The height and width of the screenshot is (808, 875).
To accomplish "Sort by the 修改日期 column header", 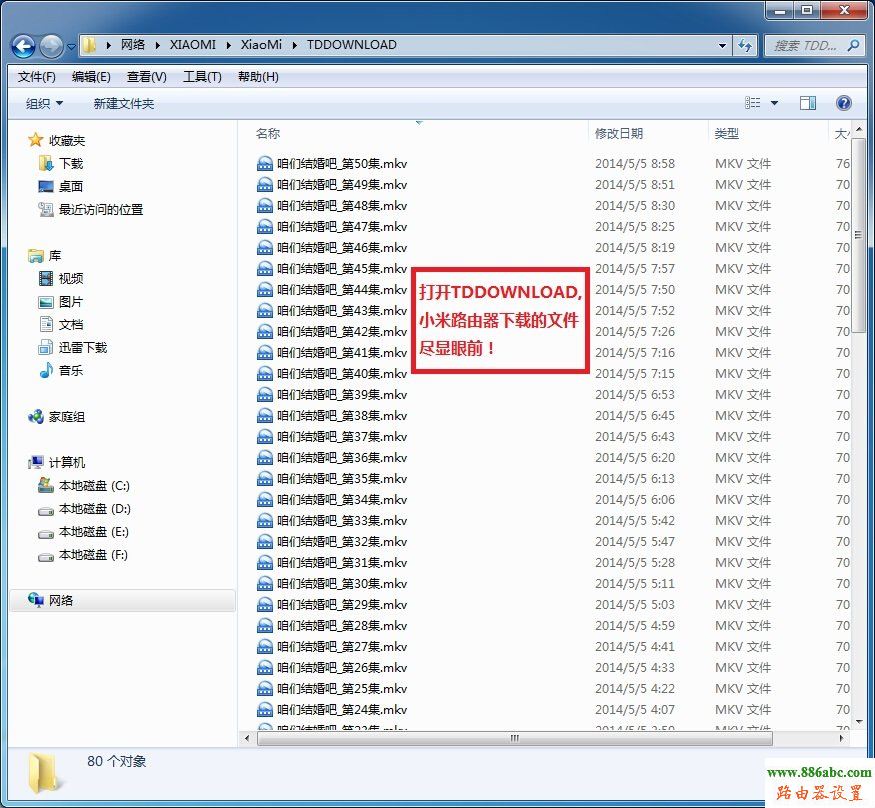I will (x=619, y=133).
